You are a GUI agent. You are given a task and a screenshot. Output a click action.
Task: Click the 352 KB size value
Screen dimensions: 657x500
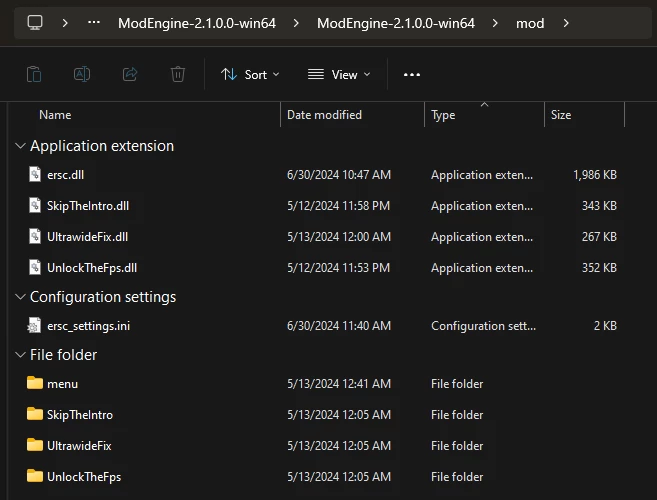click(x=599, y=268)
